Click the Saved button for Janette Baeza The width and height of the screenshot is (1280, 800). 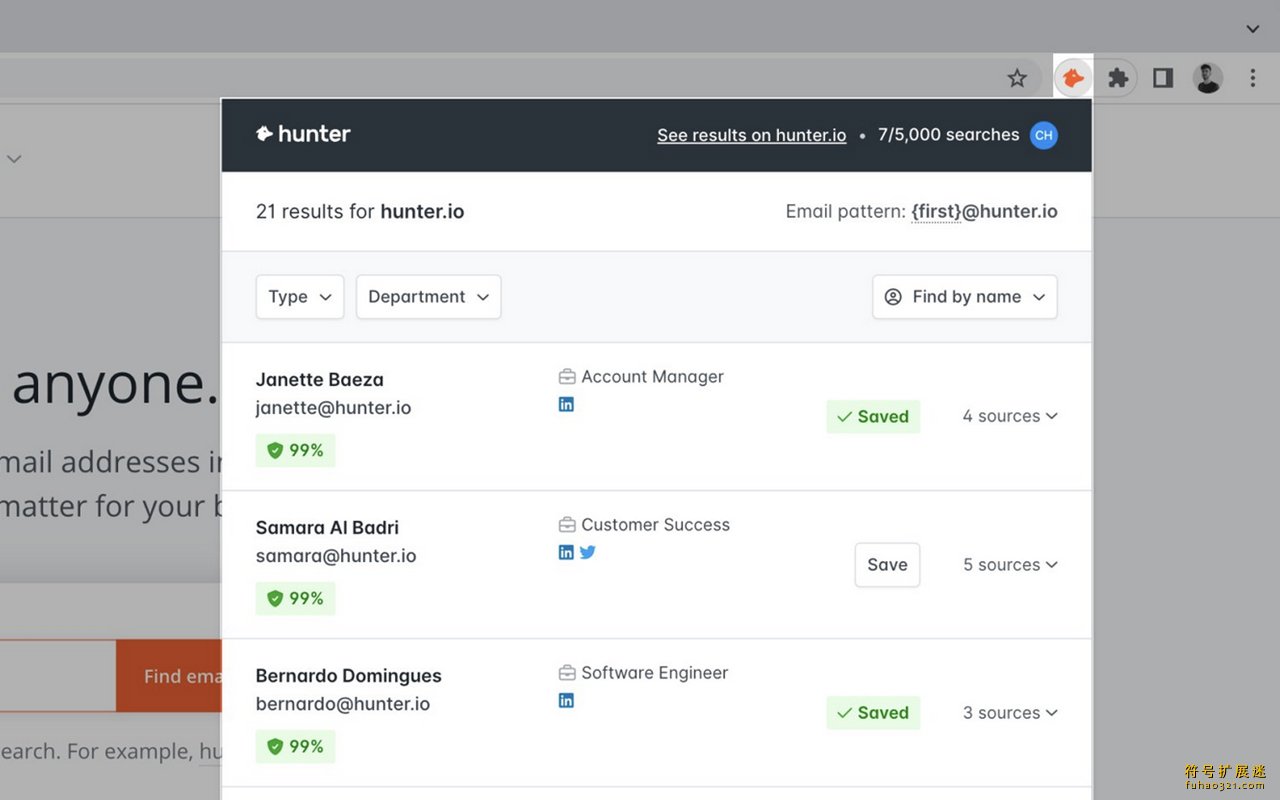[x=873, y=417]
